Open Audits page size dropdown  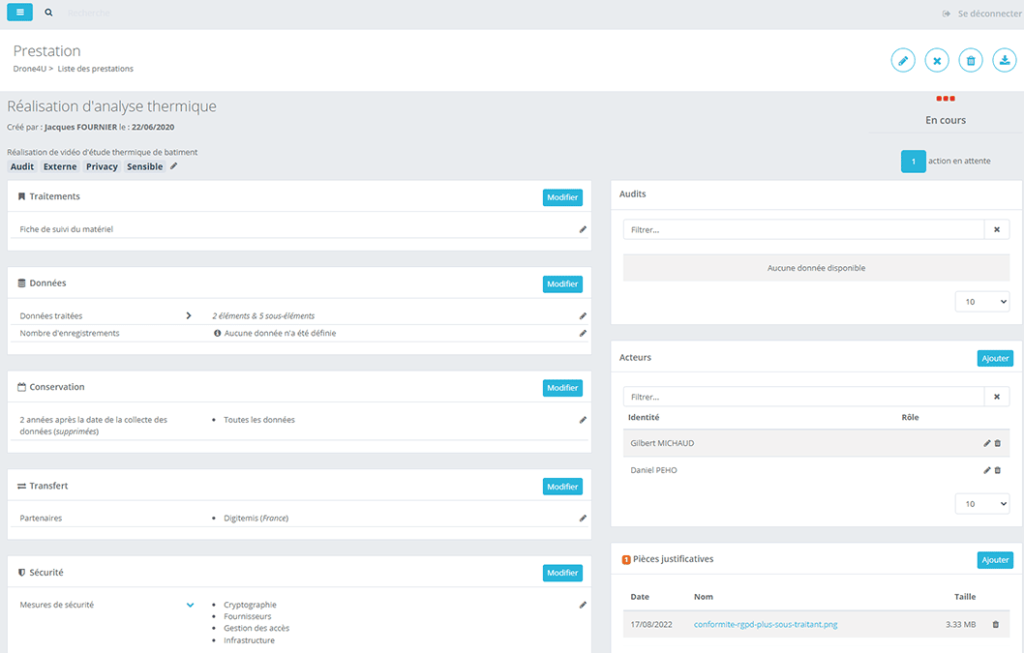tap(982, 301)
